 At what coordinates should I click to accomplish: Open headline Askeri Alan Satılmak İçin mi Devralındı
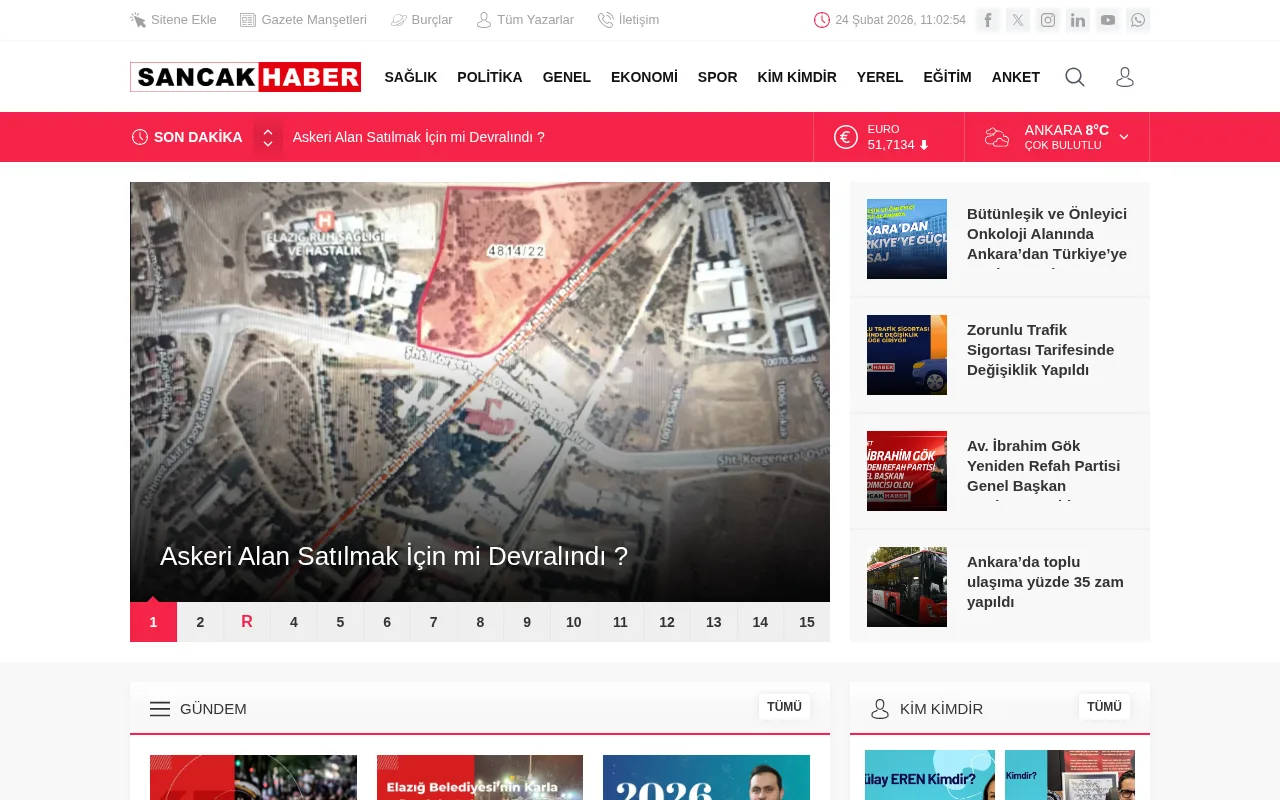click(x=394, y=556)
